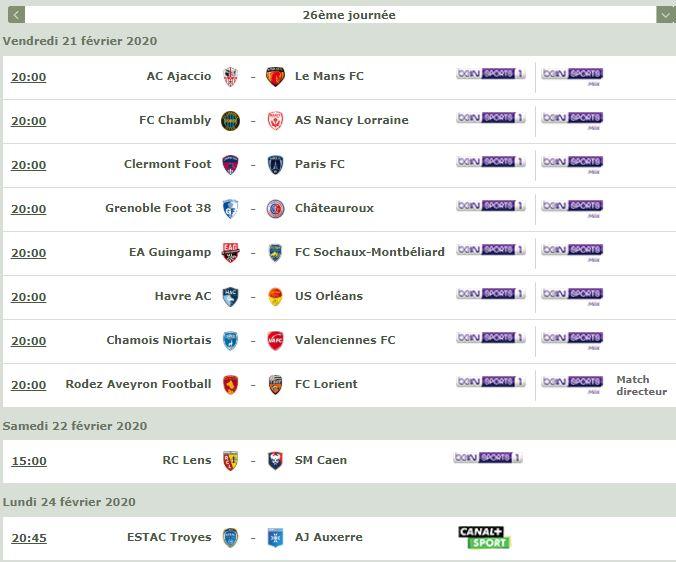Click the Grenoble Foot 38 team name

(x=158, y=208)
